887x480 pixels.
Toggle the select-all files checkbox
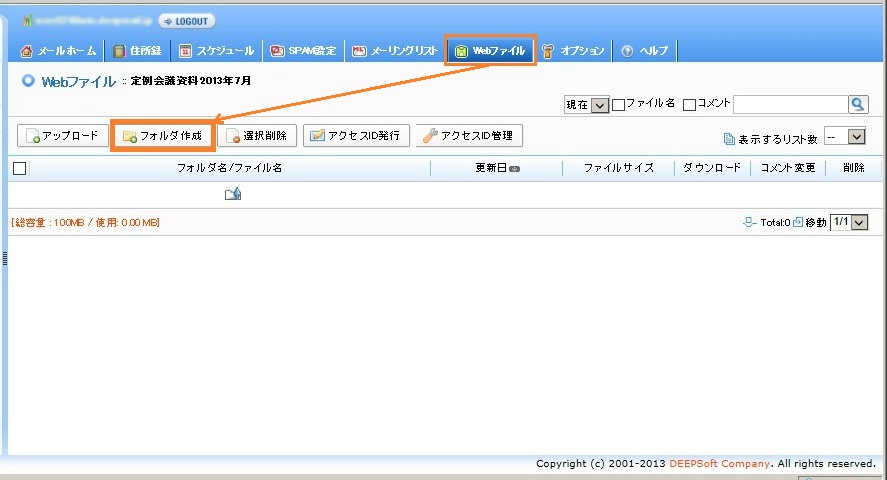point(19,168)
